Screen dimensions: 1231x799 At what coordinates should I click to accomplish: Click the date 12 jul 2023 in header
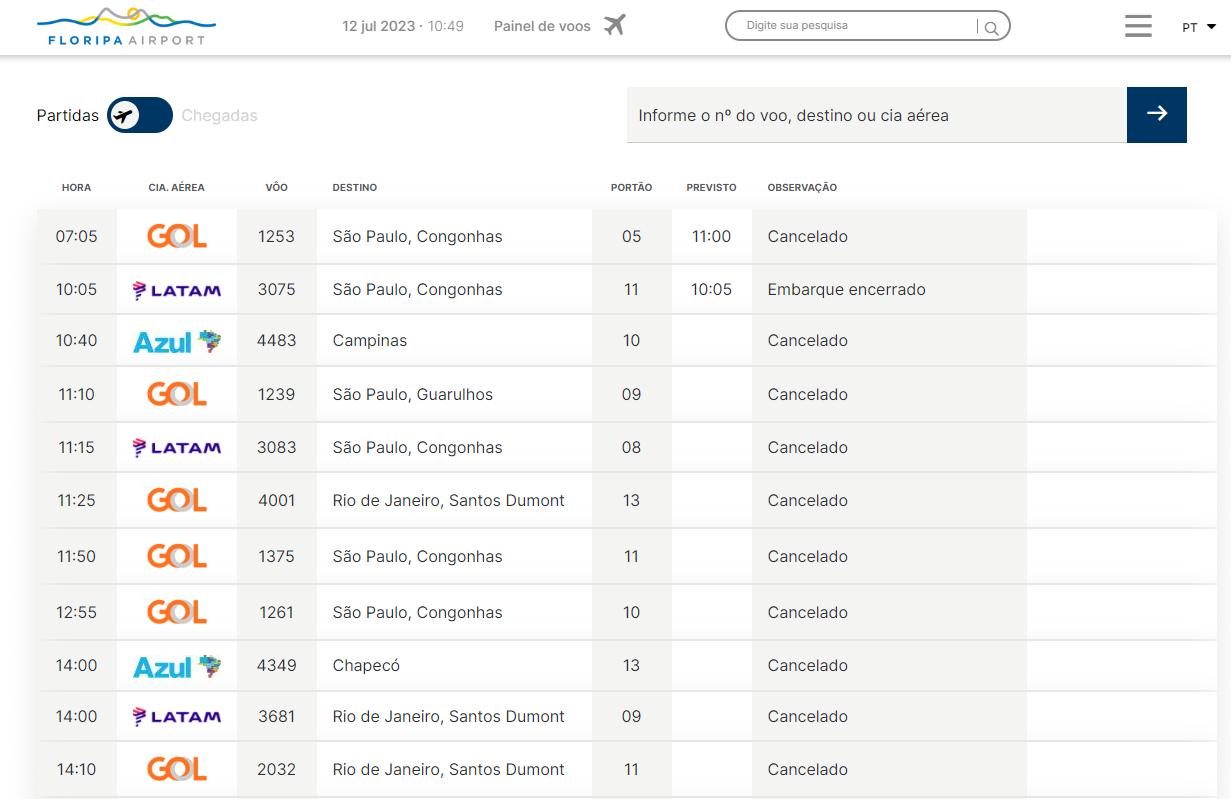[378, 26]
